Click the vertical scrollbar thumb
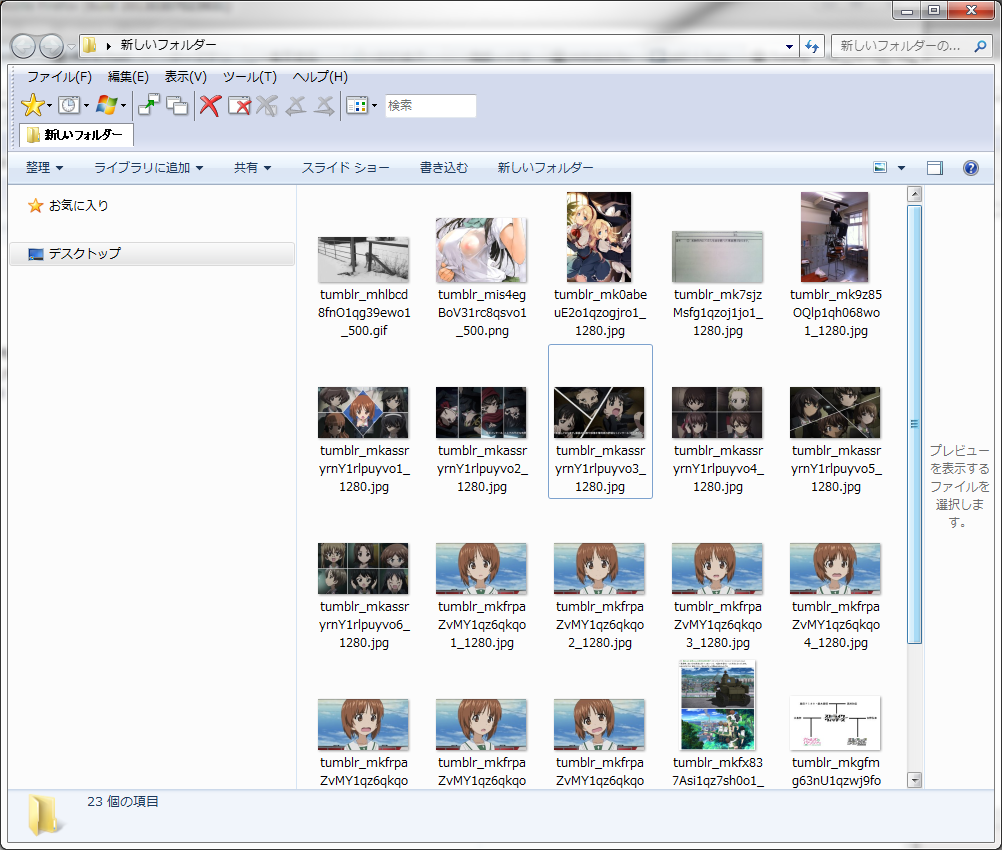This screenshot has width=1002, height=850. [914, 424]
